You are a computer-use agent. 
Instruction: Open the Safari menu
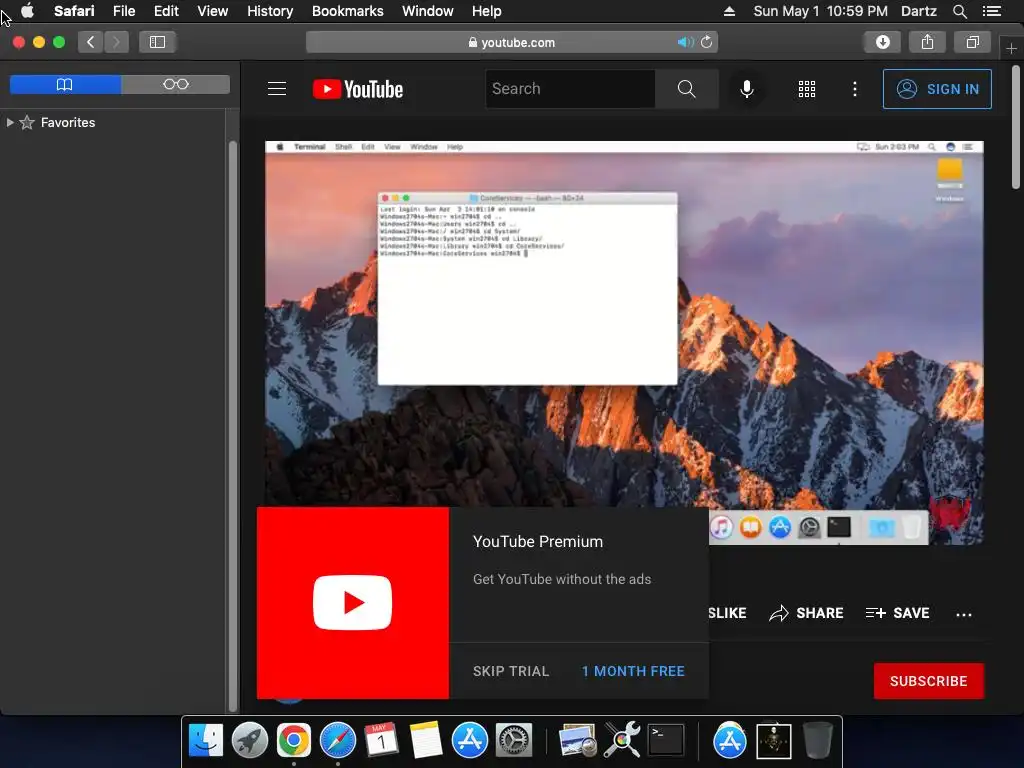click(x=74, y=11)
